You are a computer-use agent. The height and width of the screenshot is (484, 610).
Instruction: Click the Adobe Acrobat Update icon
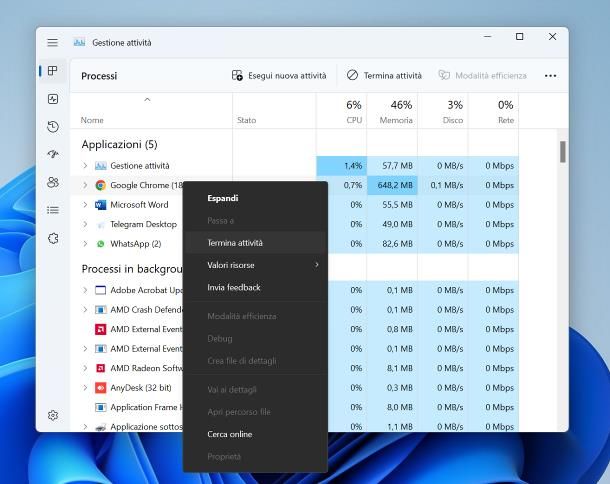[100, 290]
